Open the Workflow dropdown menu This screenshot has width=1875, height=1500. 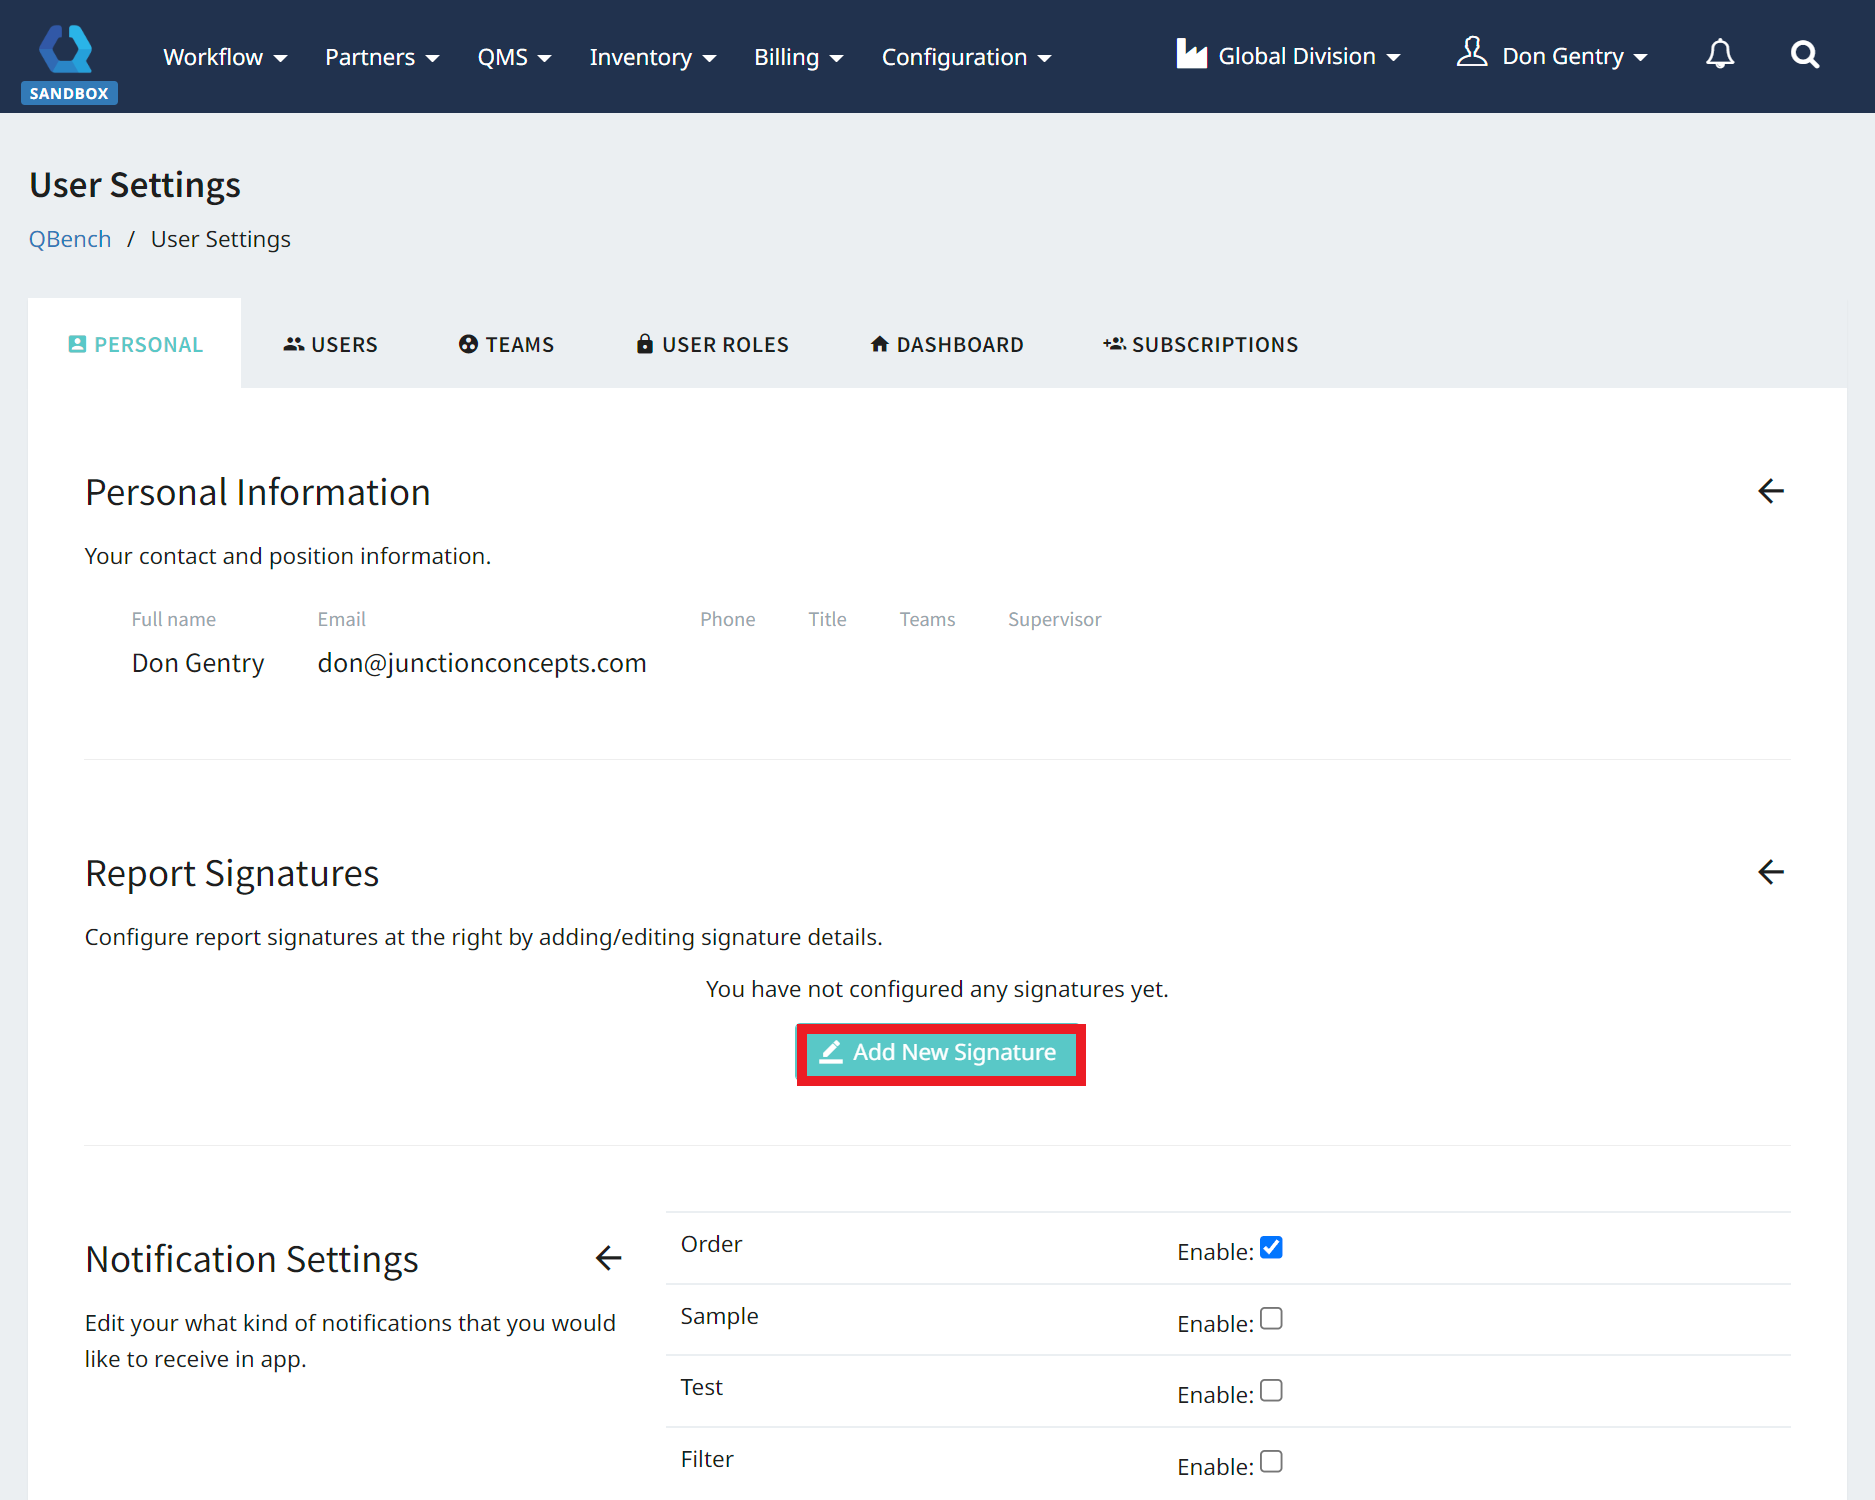(x=225, y=57)
